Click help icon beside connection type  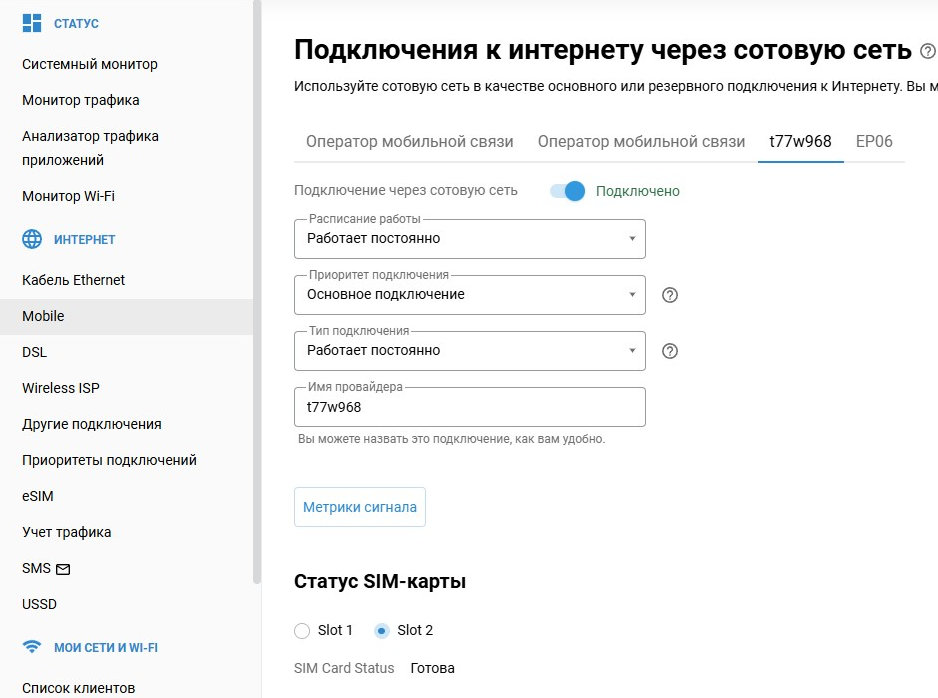(671, 351)
